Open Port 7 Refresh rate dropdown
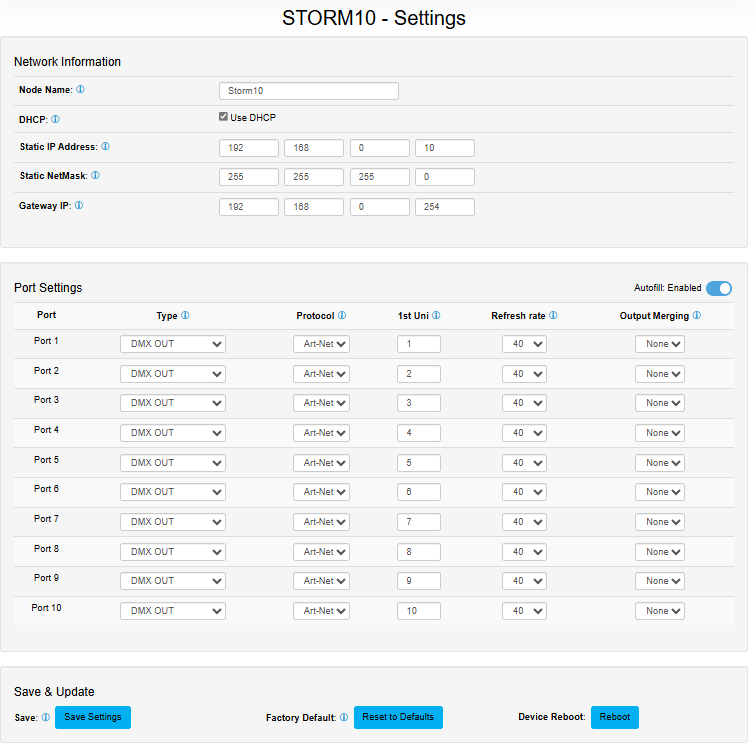755x746 pixels. pos(524,522)
